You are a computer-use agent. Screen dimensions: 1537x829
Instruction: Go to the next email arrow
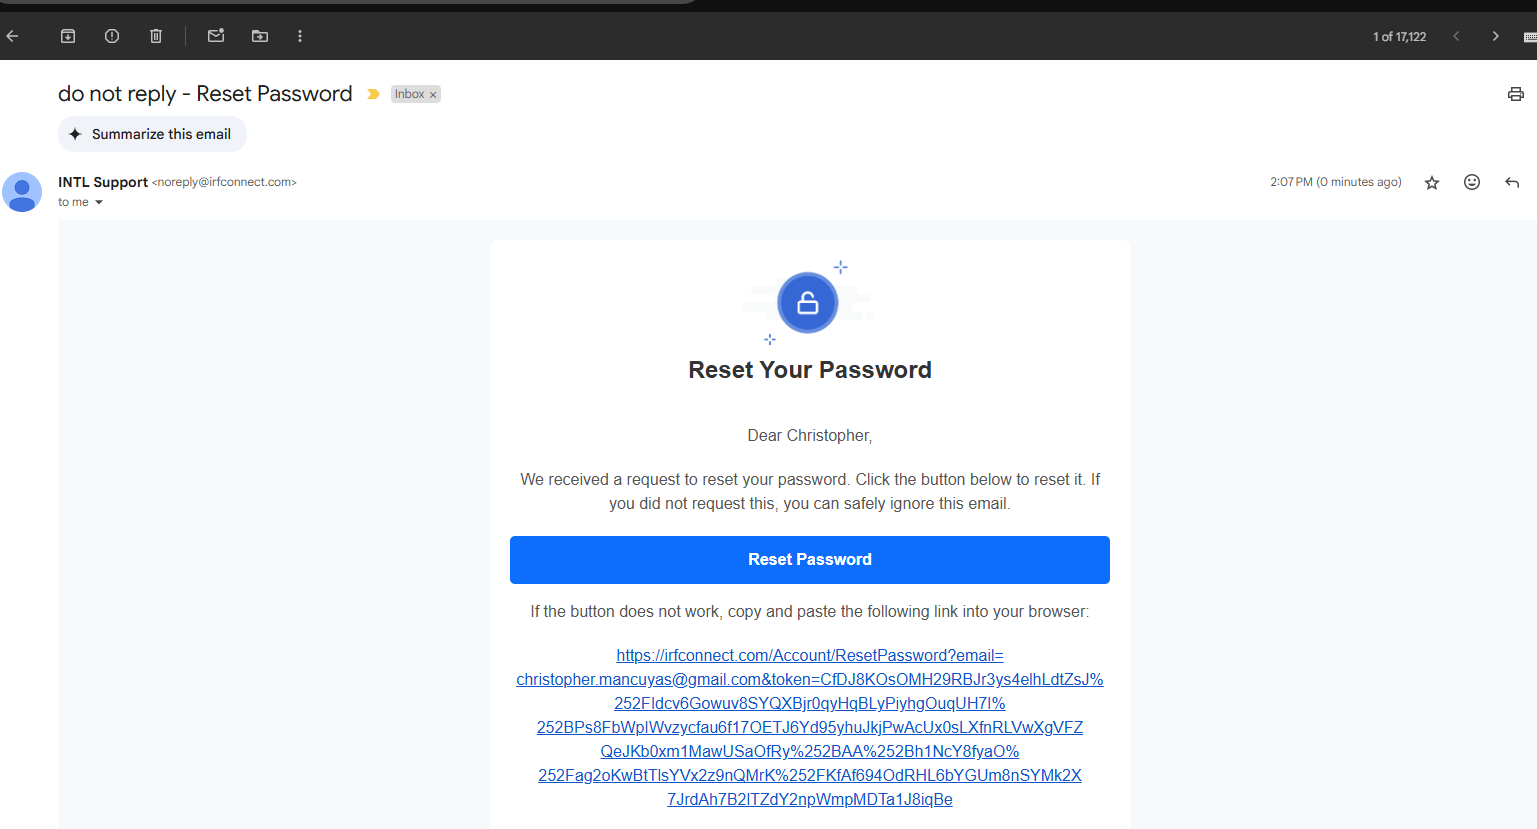1495,36
